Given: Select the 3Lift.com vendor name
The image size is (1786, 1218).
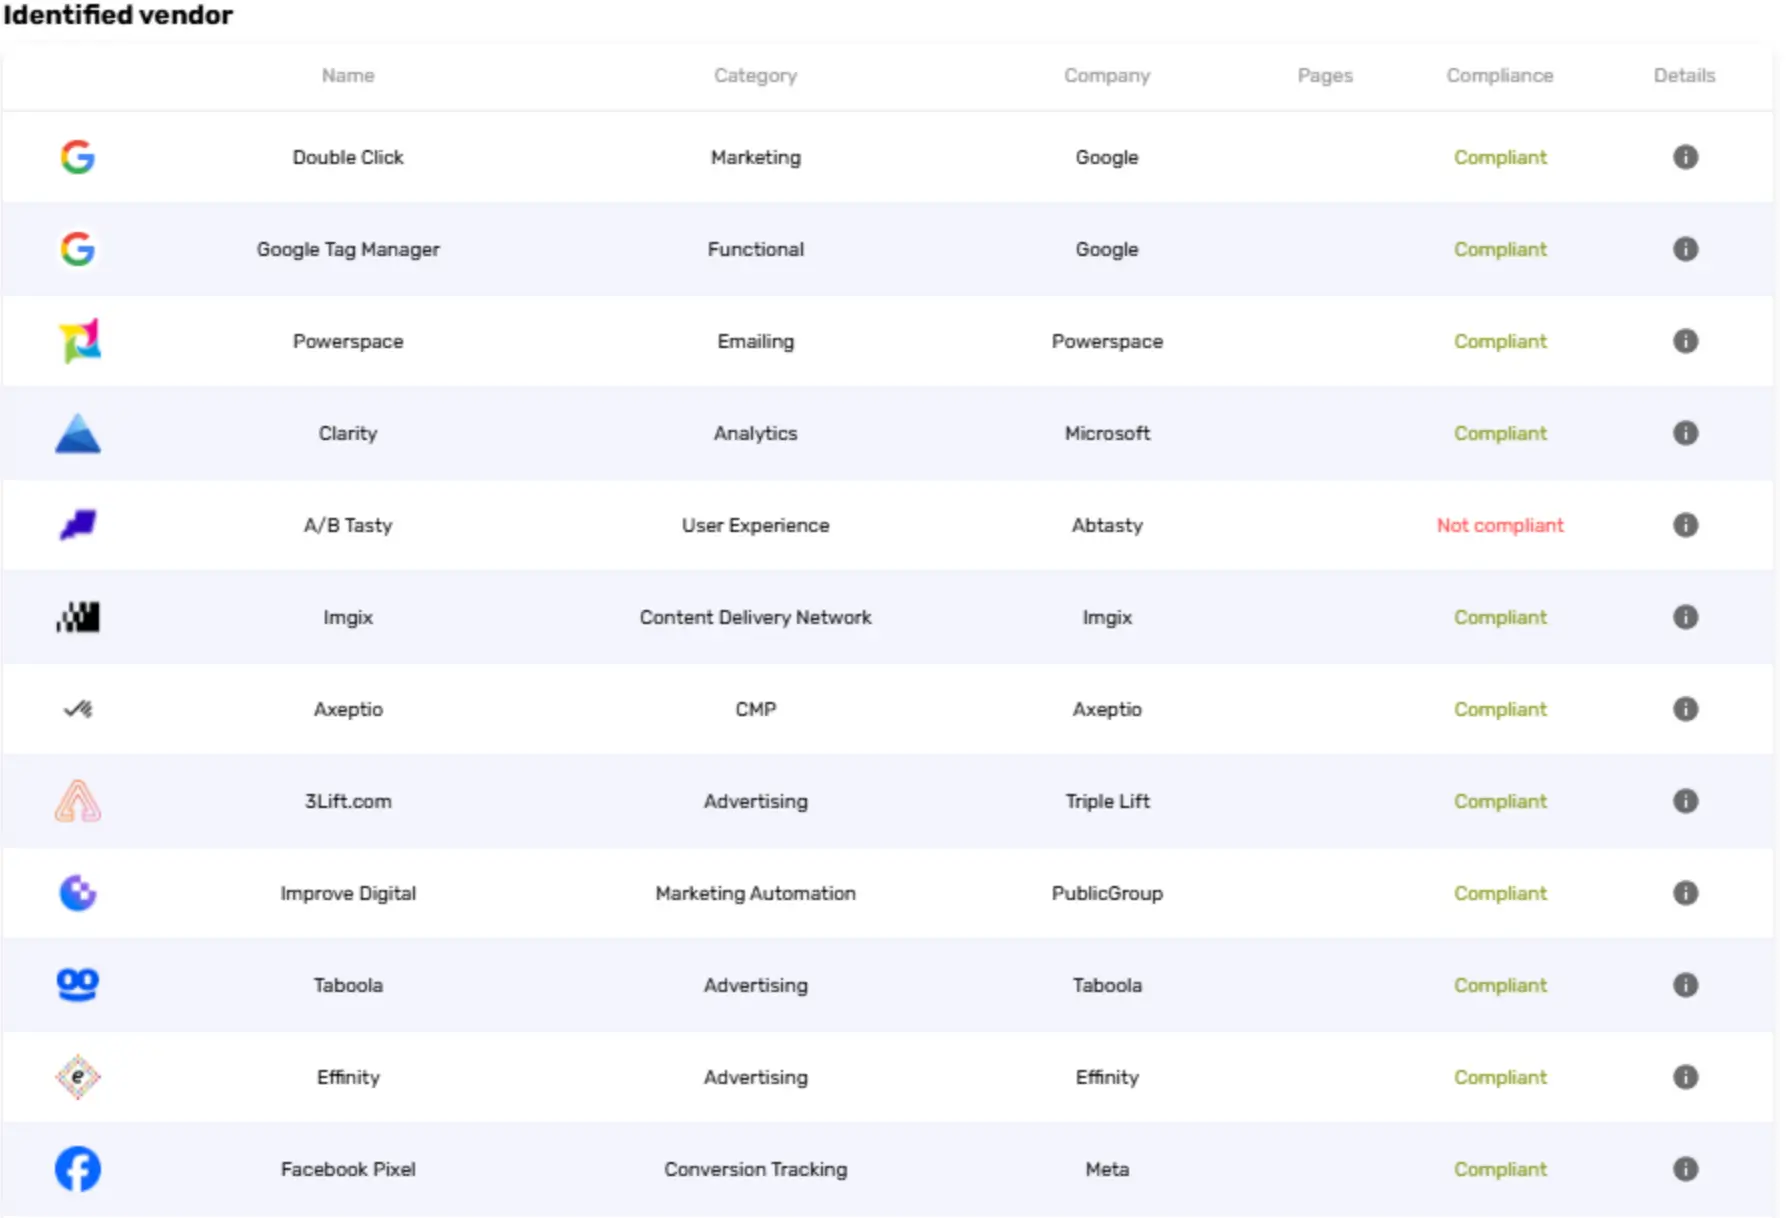Looking at the screenshot, I should pyautogui.click(x=348, y=801).
